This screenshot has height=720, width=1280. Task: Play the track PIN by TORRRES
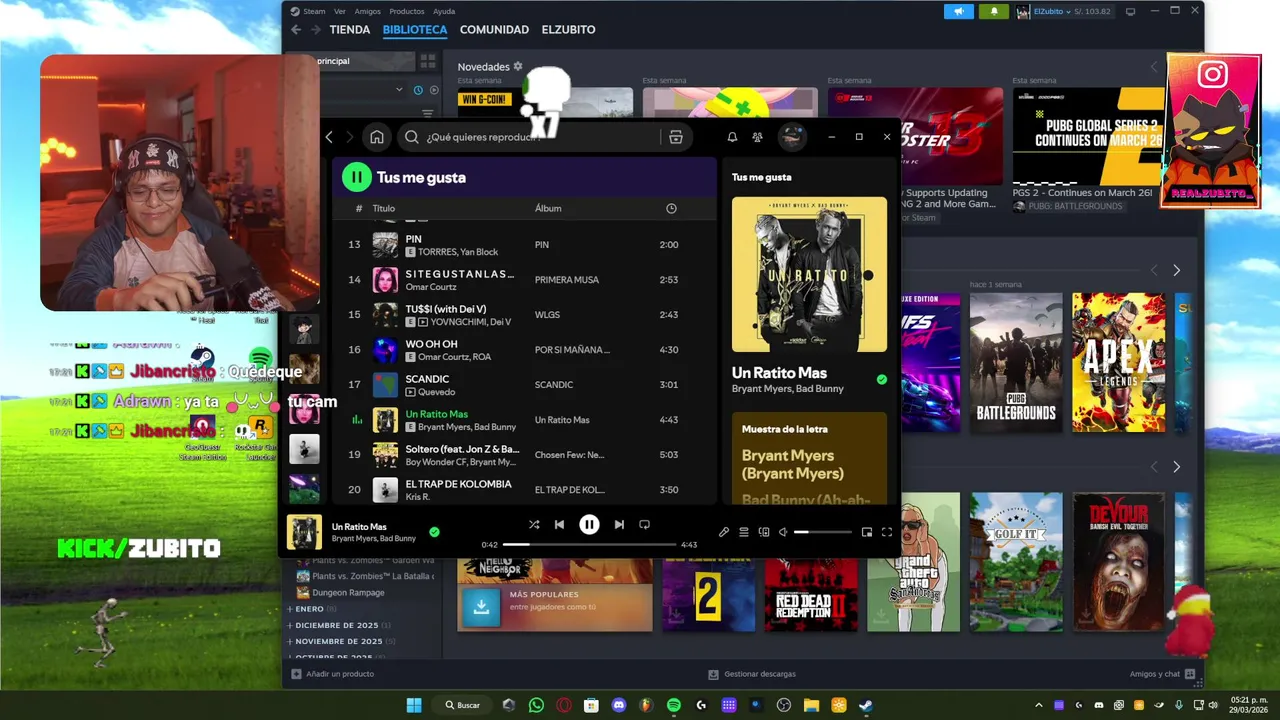click(525, 245)
